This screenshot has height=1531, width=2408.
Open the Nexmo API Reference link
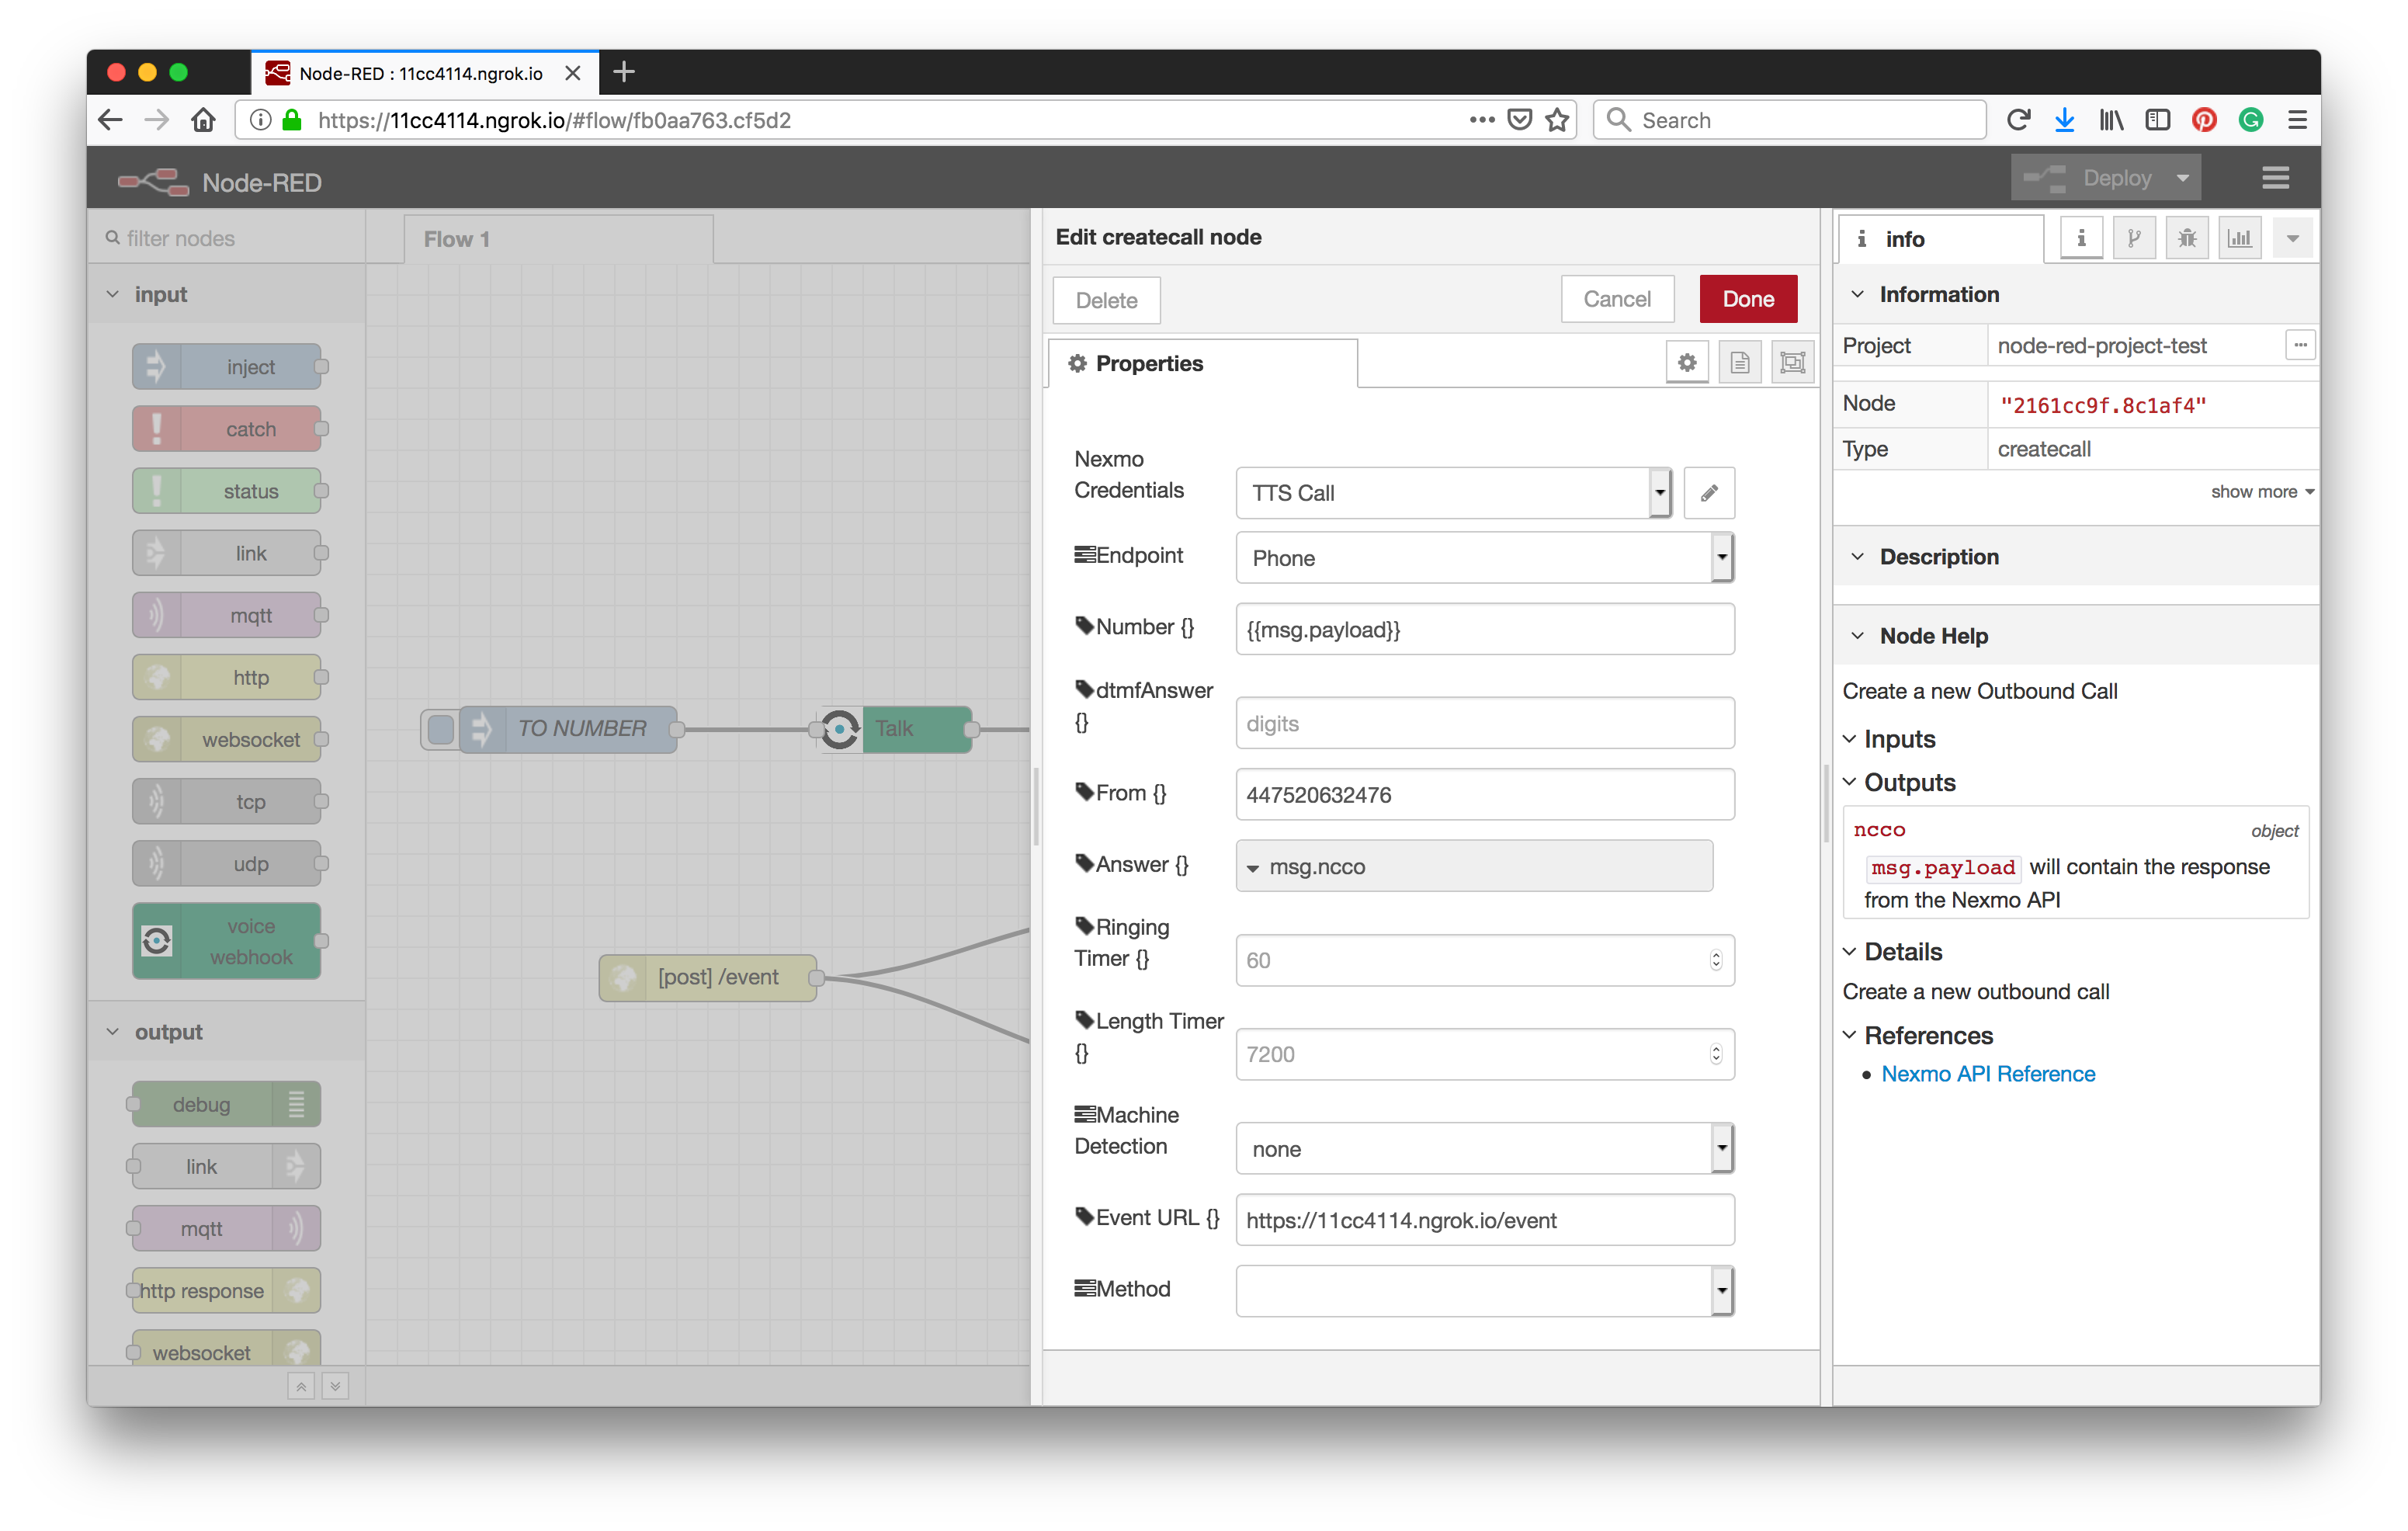[1988, 1073]
